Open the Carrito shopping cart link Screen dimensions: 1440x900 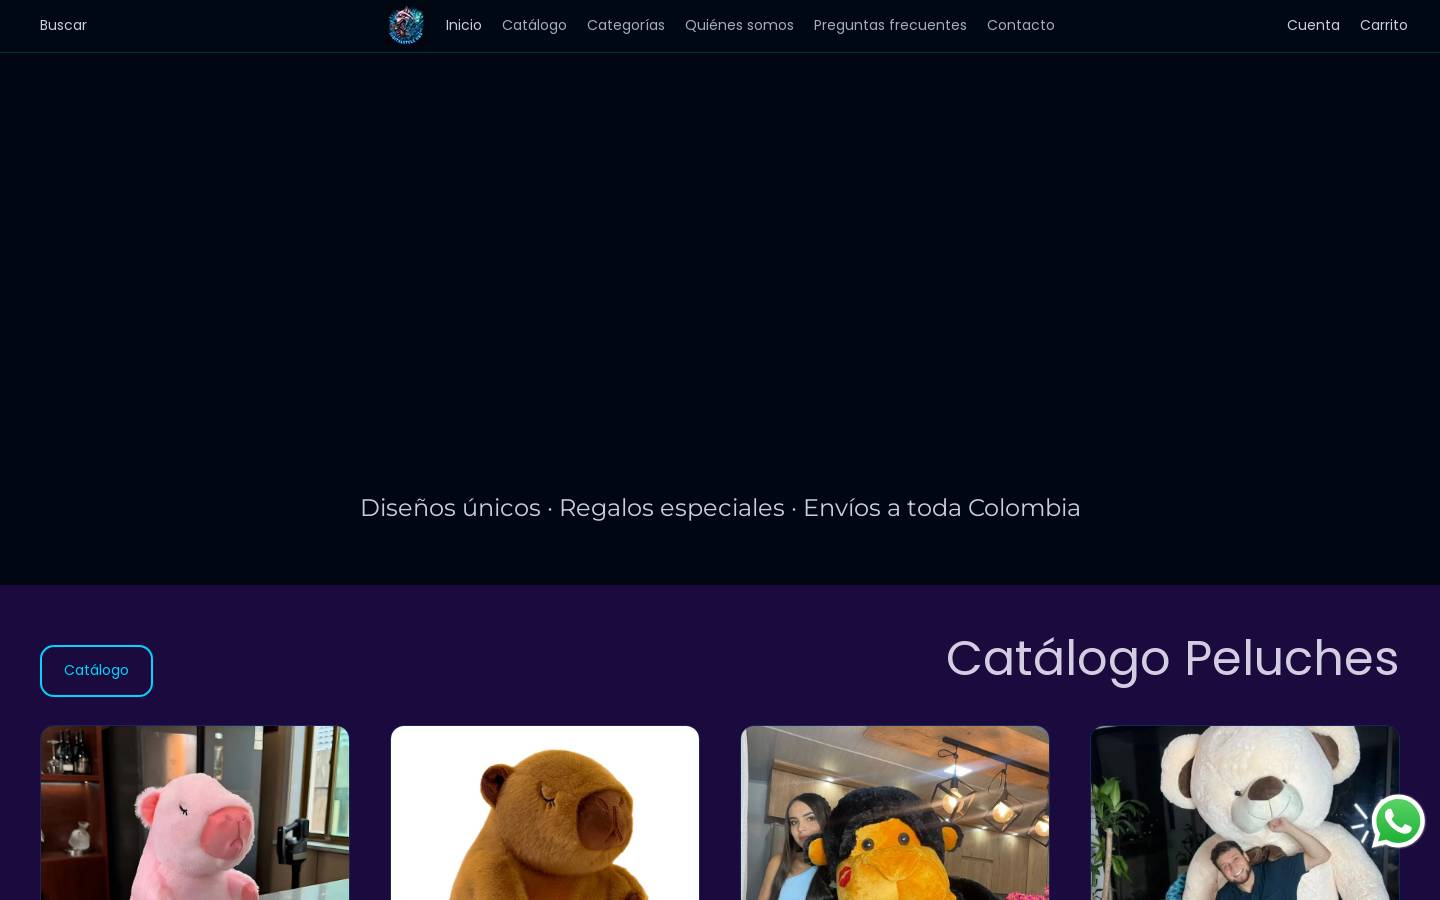click(x=1384, y=25)
